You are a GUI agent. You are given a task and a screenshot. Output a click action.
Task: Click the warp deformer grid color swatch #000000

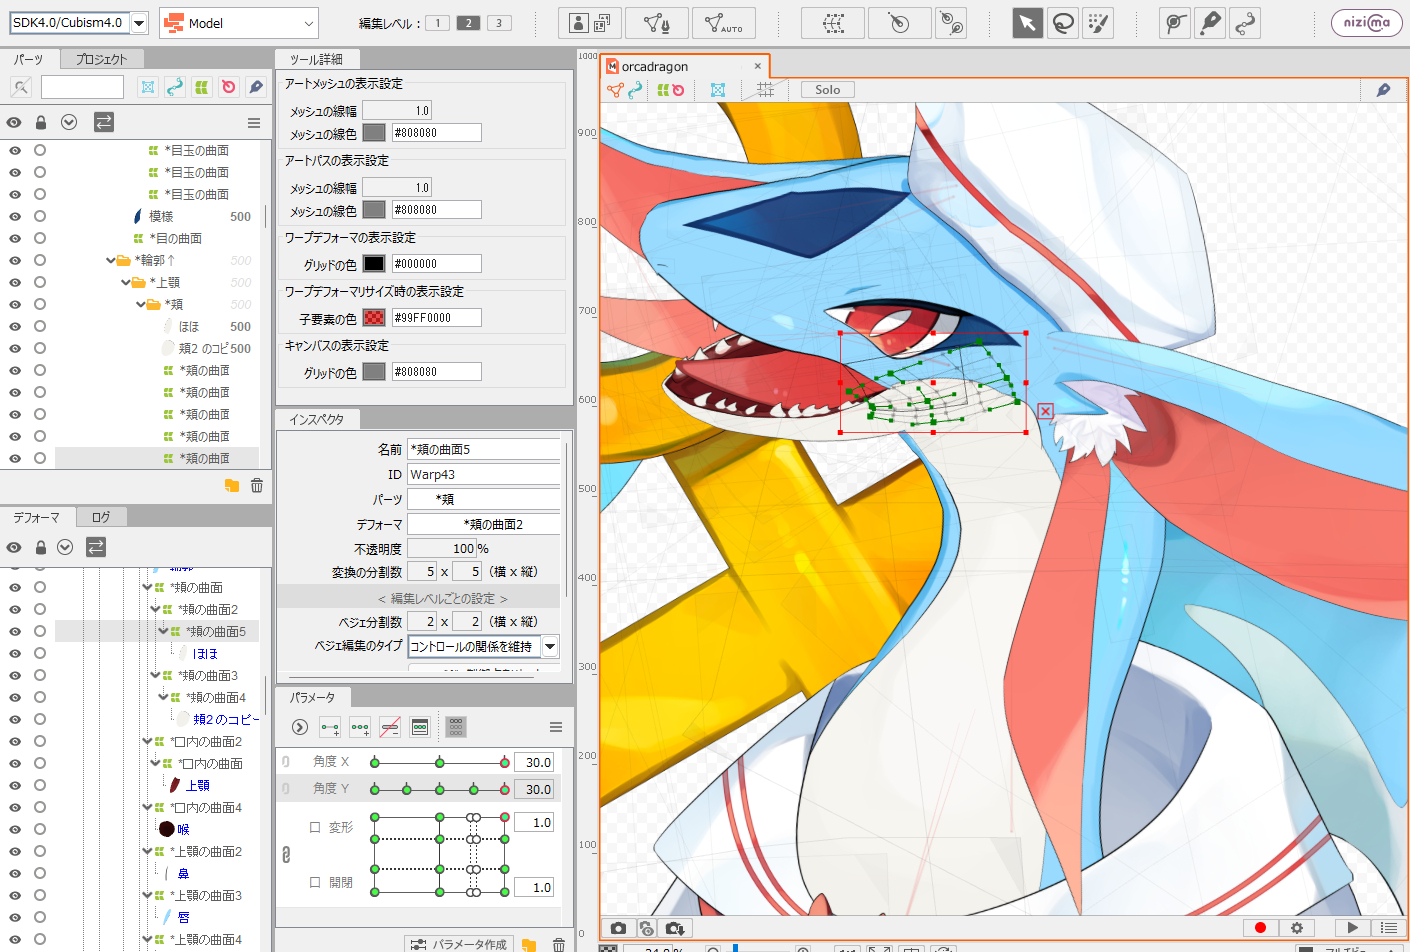pyautogui.click(x=374, y=264)
